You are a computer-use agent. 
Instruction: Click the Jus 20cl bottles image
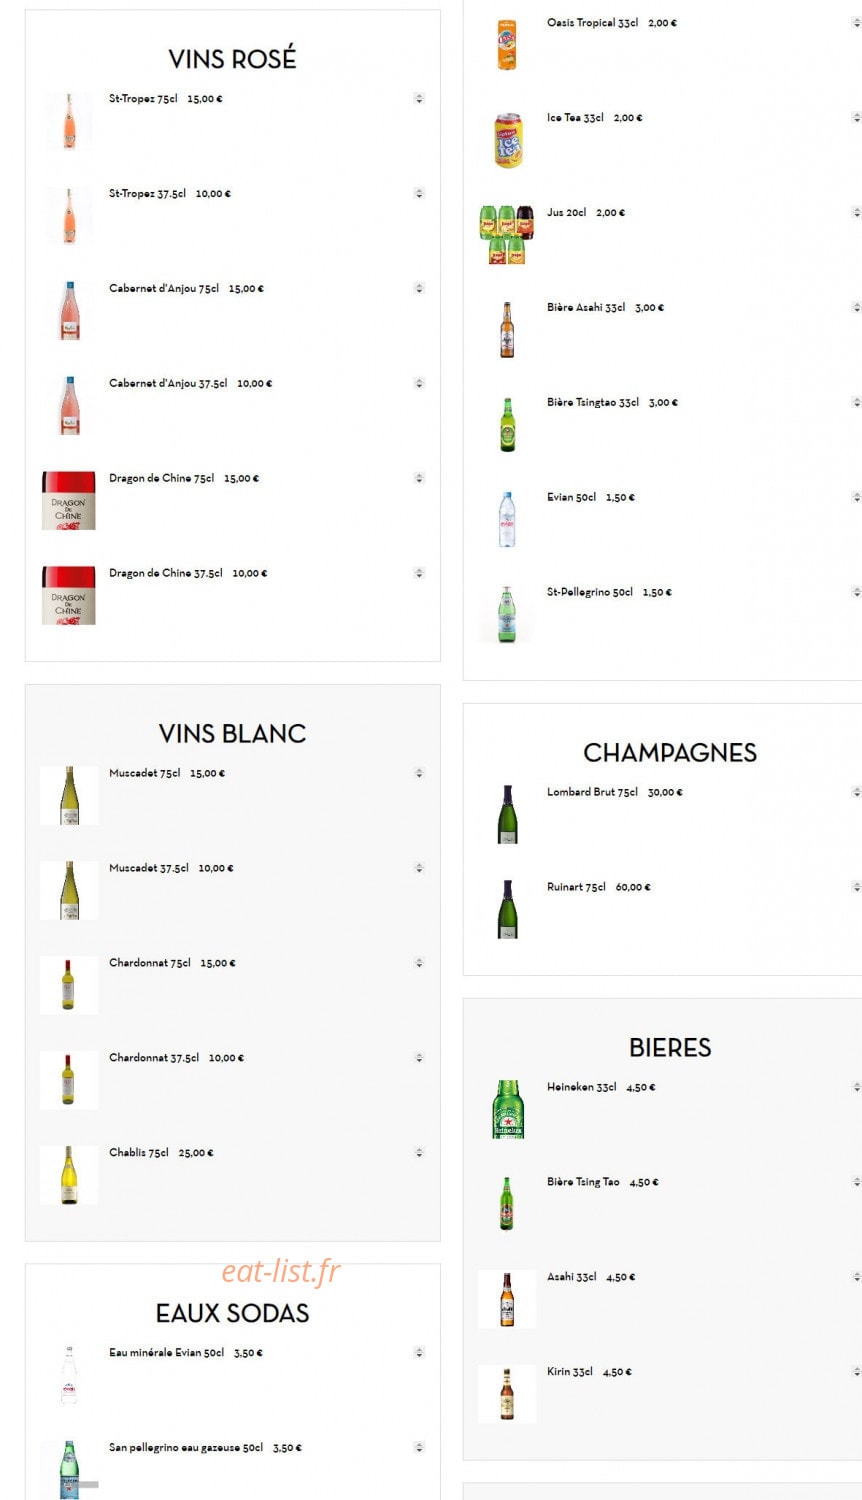(507, 235)
